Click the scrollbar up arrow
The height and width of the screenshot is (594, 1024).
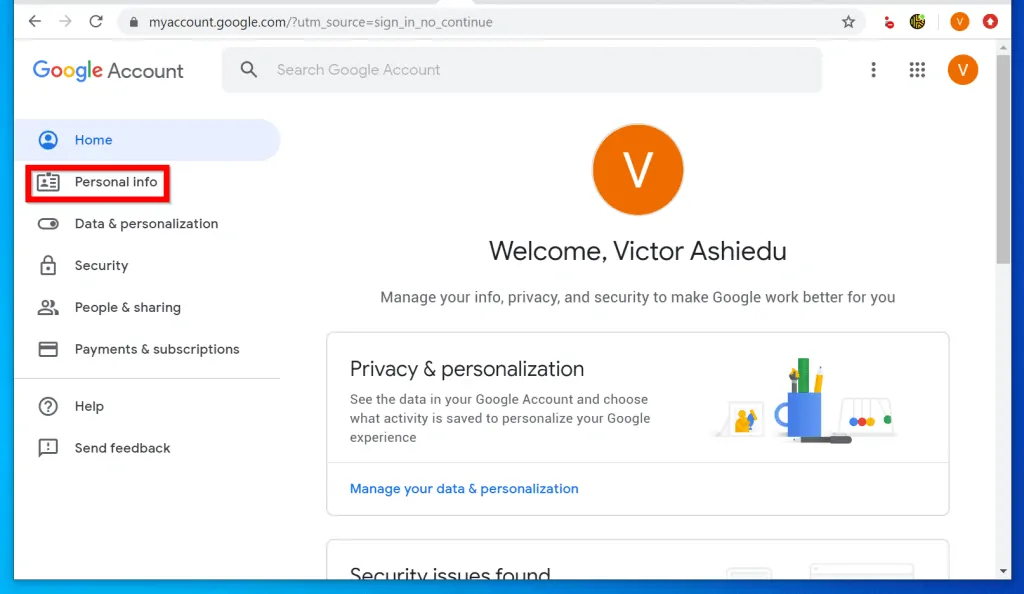tap(1003, 48)
